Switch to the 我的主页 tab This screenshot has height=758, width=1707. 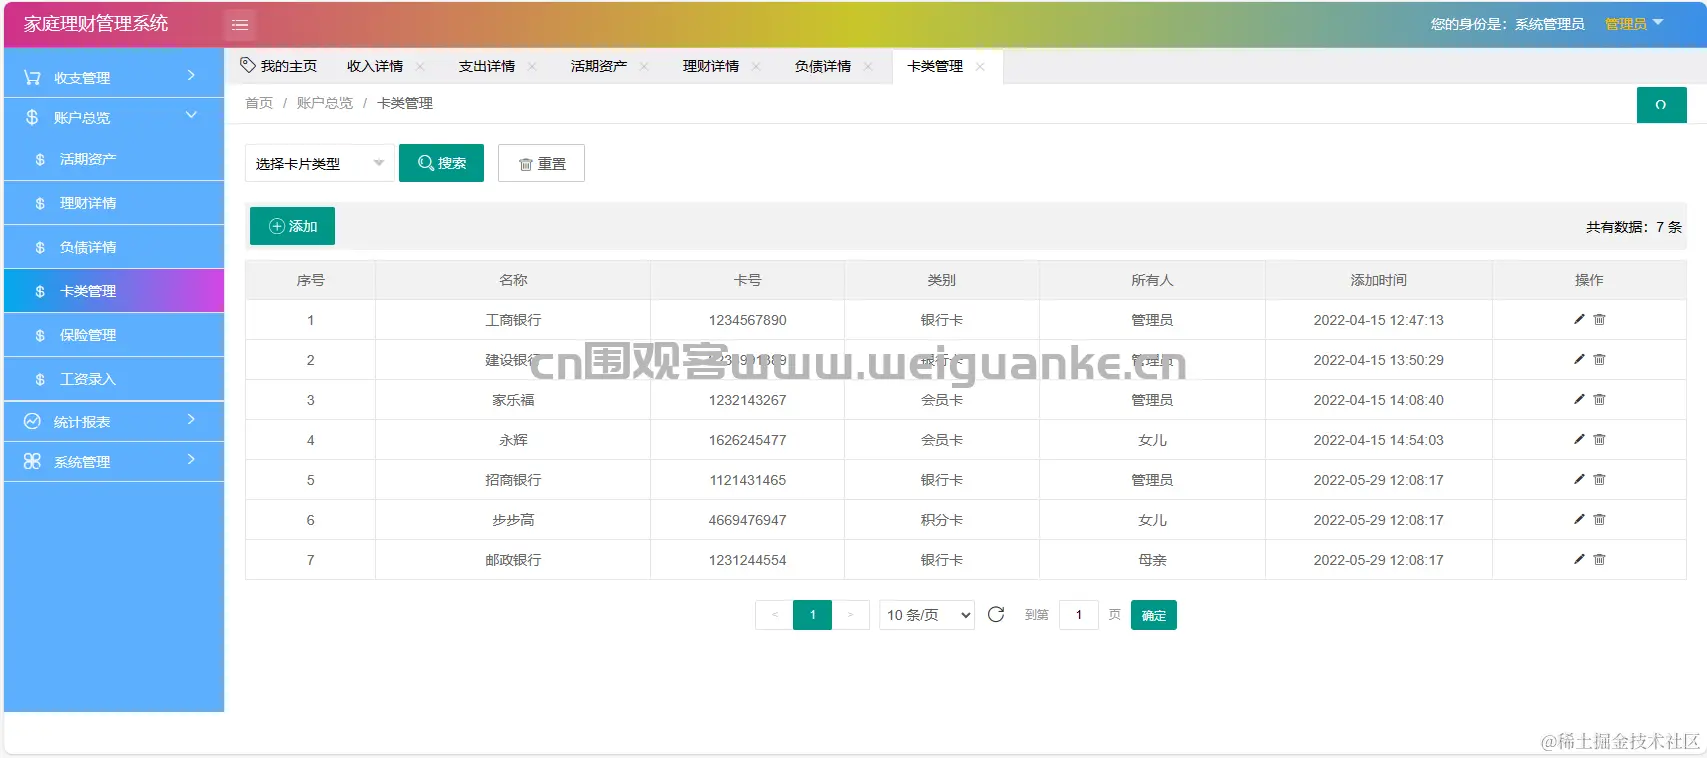pyautogui.click(x=279, y=66)
